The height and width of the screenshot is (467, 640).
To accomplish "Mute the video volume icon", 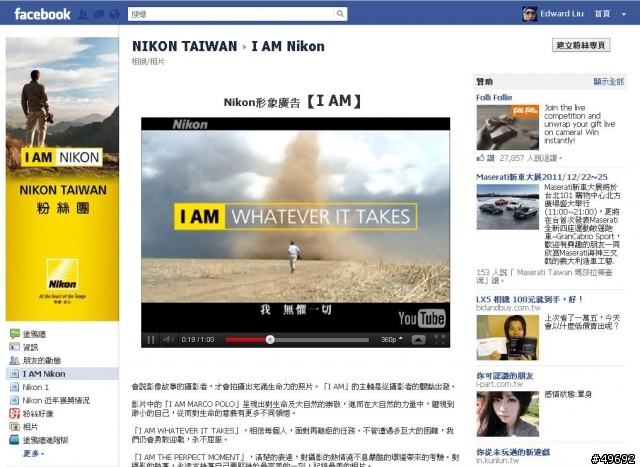I will point(168,340).
